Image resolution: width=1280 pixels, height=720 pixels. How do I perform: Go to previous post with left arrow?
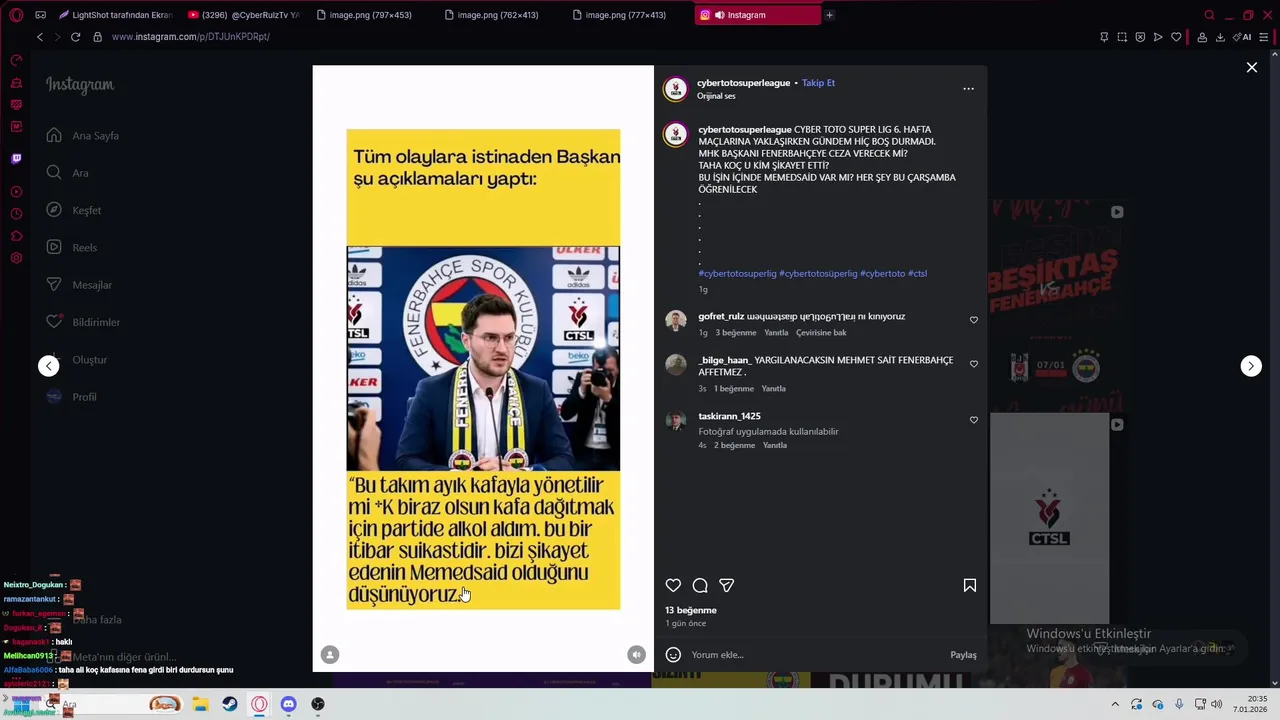tap(49, 366)
